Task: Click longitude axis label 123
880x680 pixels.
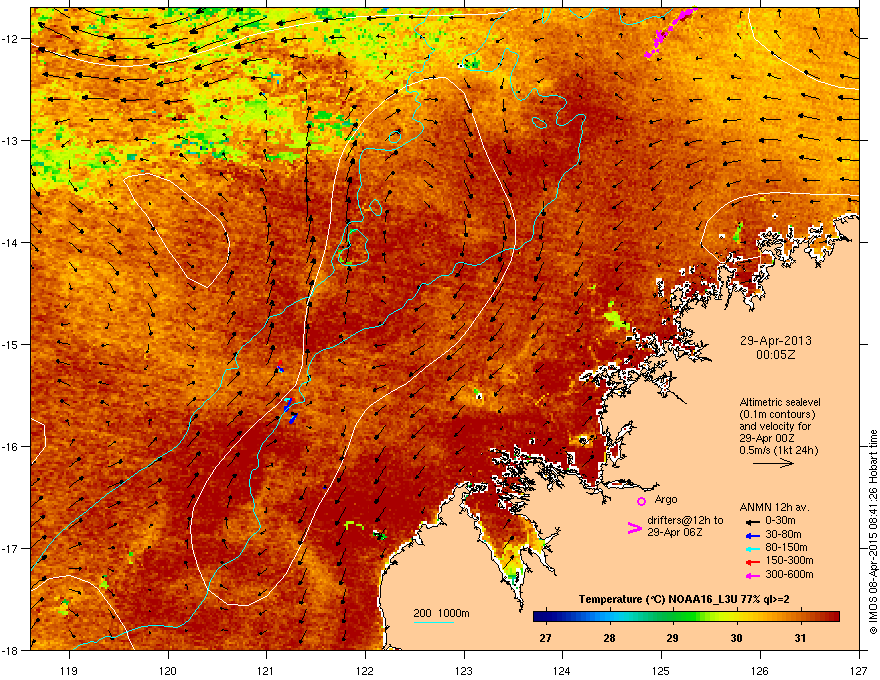Action: tap(464, 670)
